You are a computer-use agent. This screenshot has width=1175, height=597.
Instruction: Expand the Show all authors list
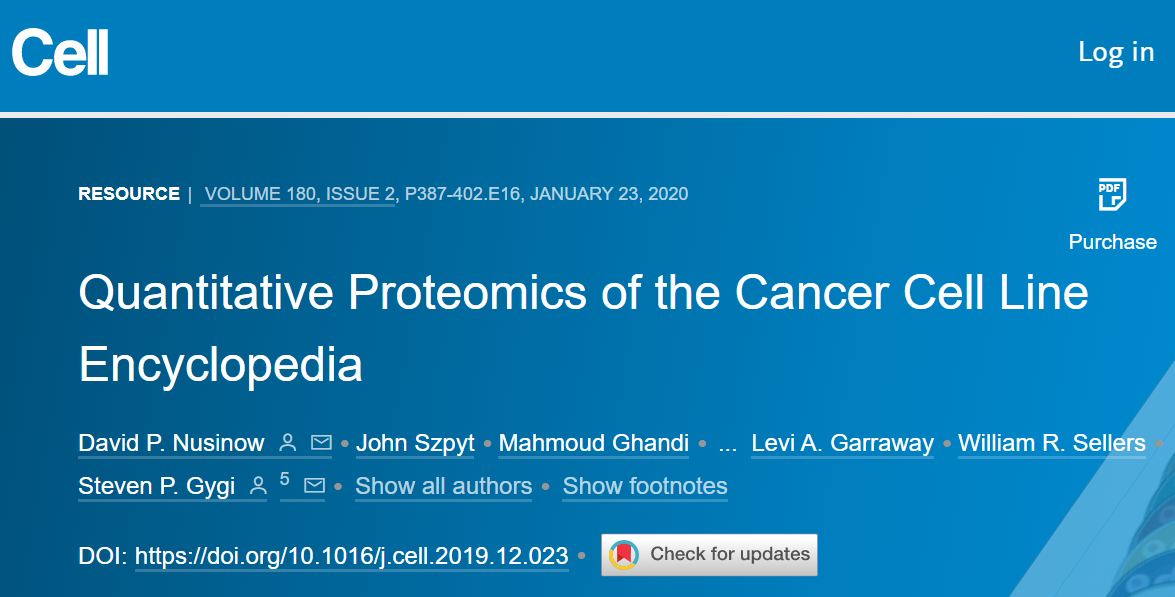(443, 487)
